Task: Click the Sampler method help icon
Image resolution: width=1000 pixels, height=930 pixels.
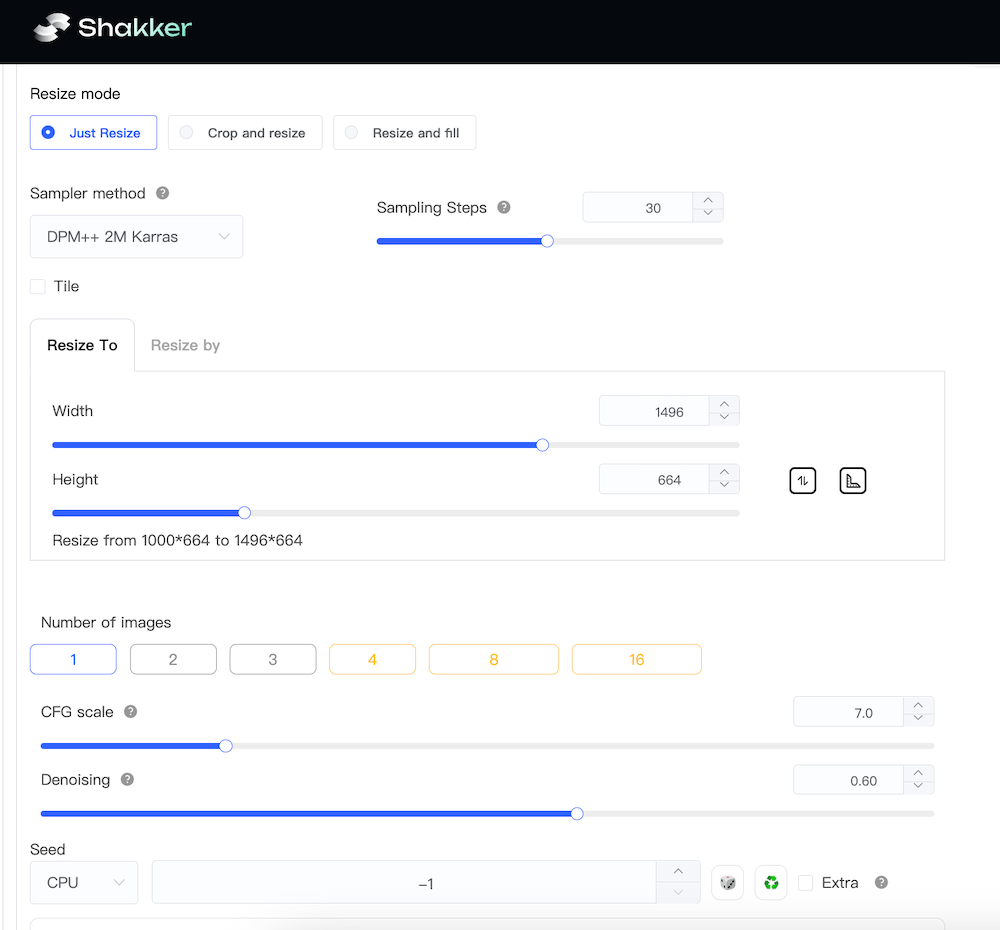Action: [163, 193]
